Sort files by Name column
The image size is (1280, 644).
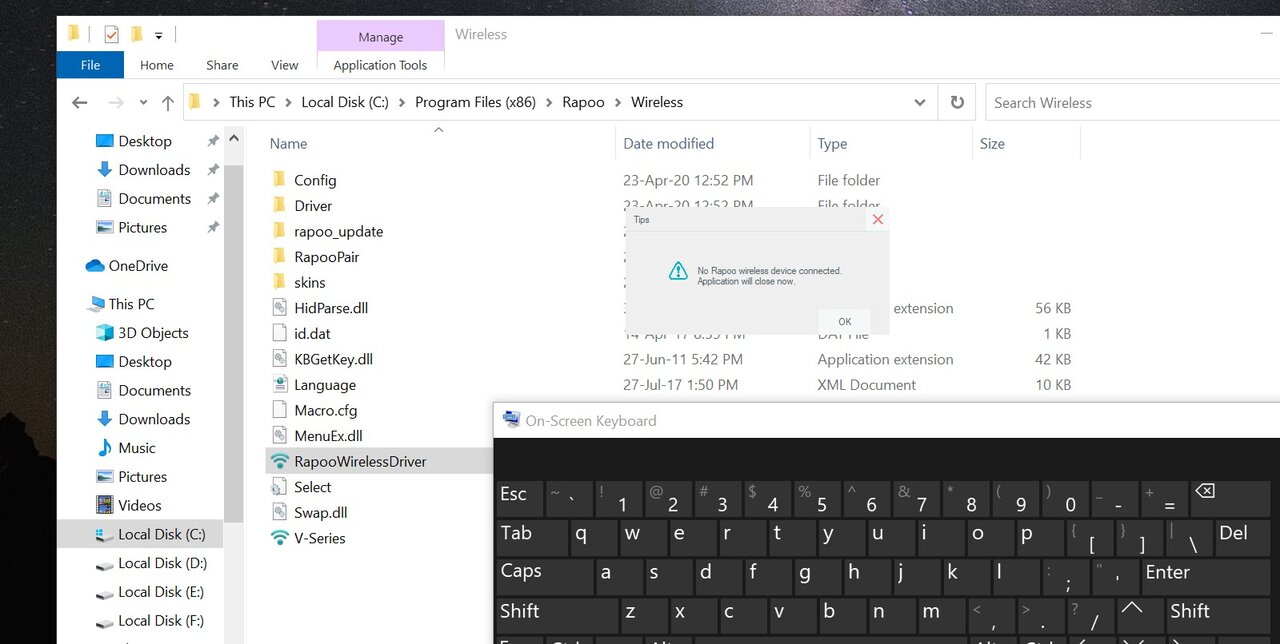tap(289, 144)
